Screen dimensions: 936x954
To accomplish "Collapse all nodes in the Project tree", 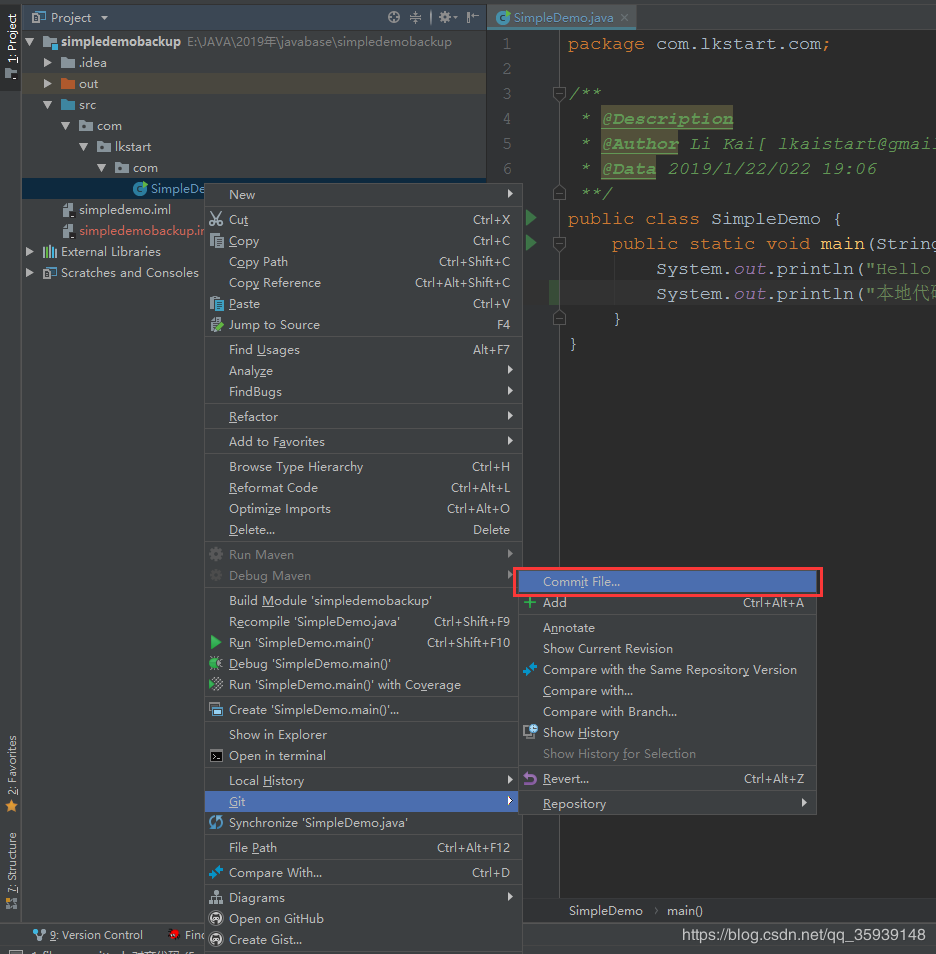I will [x=416, y=17].
